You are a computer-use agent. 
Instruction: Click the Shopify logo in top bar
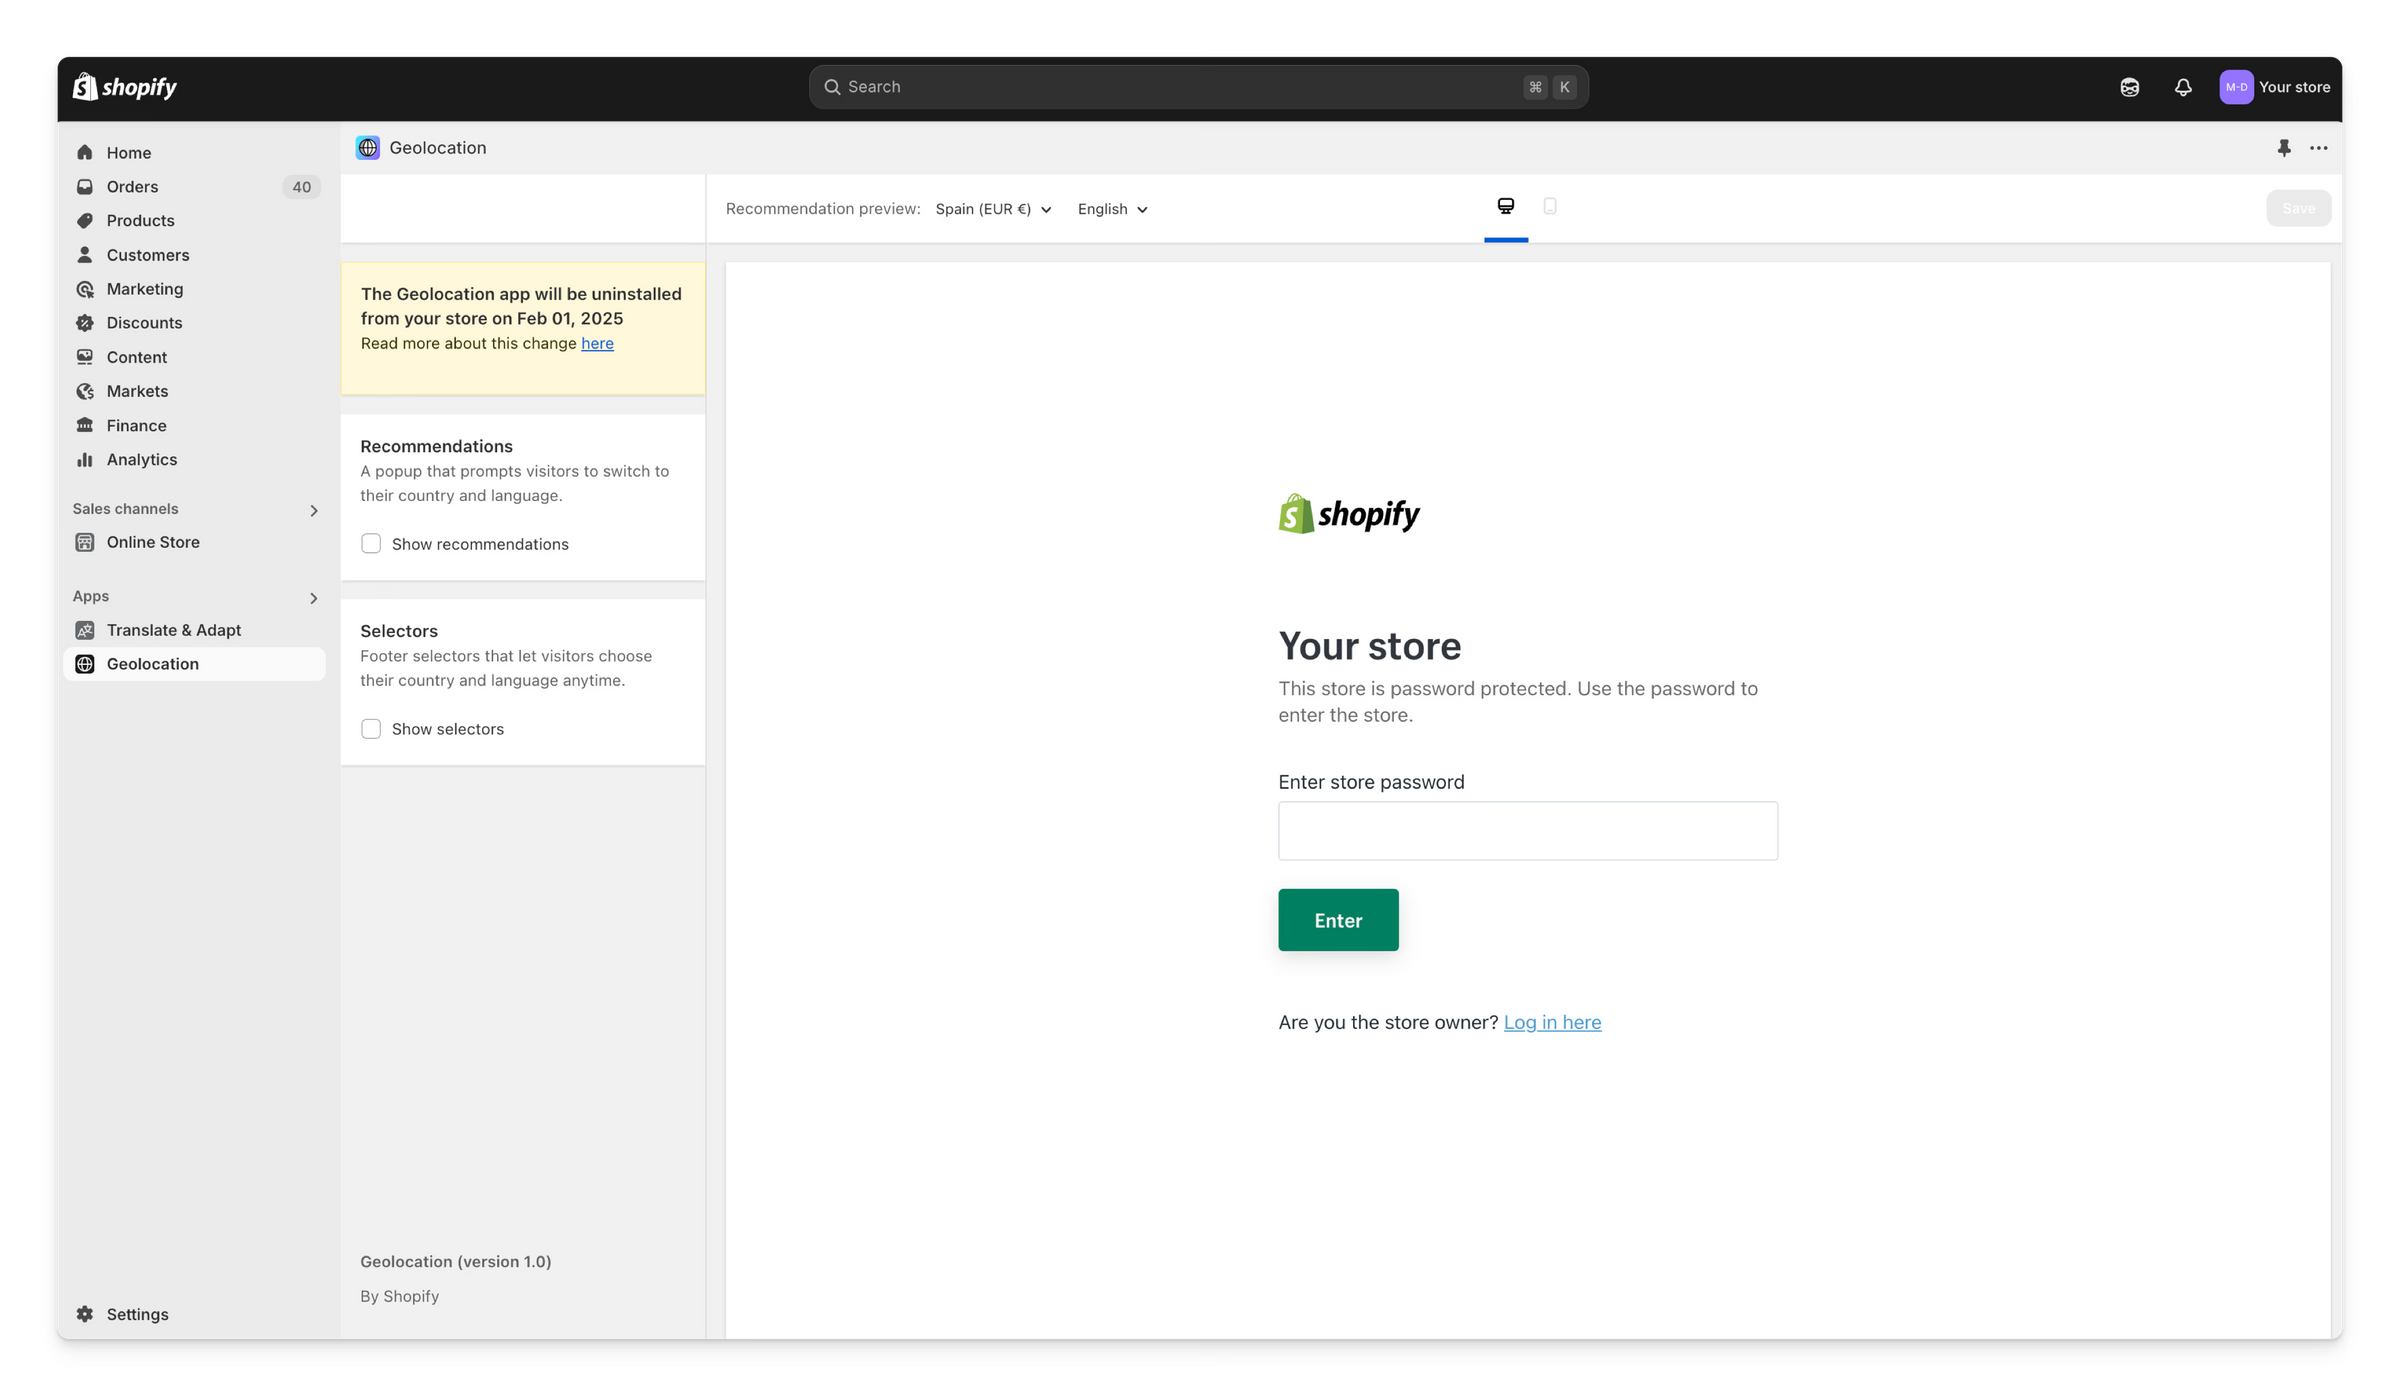(125, 87)
